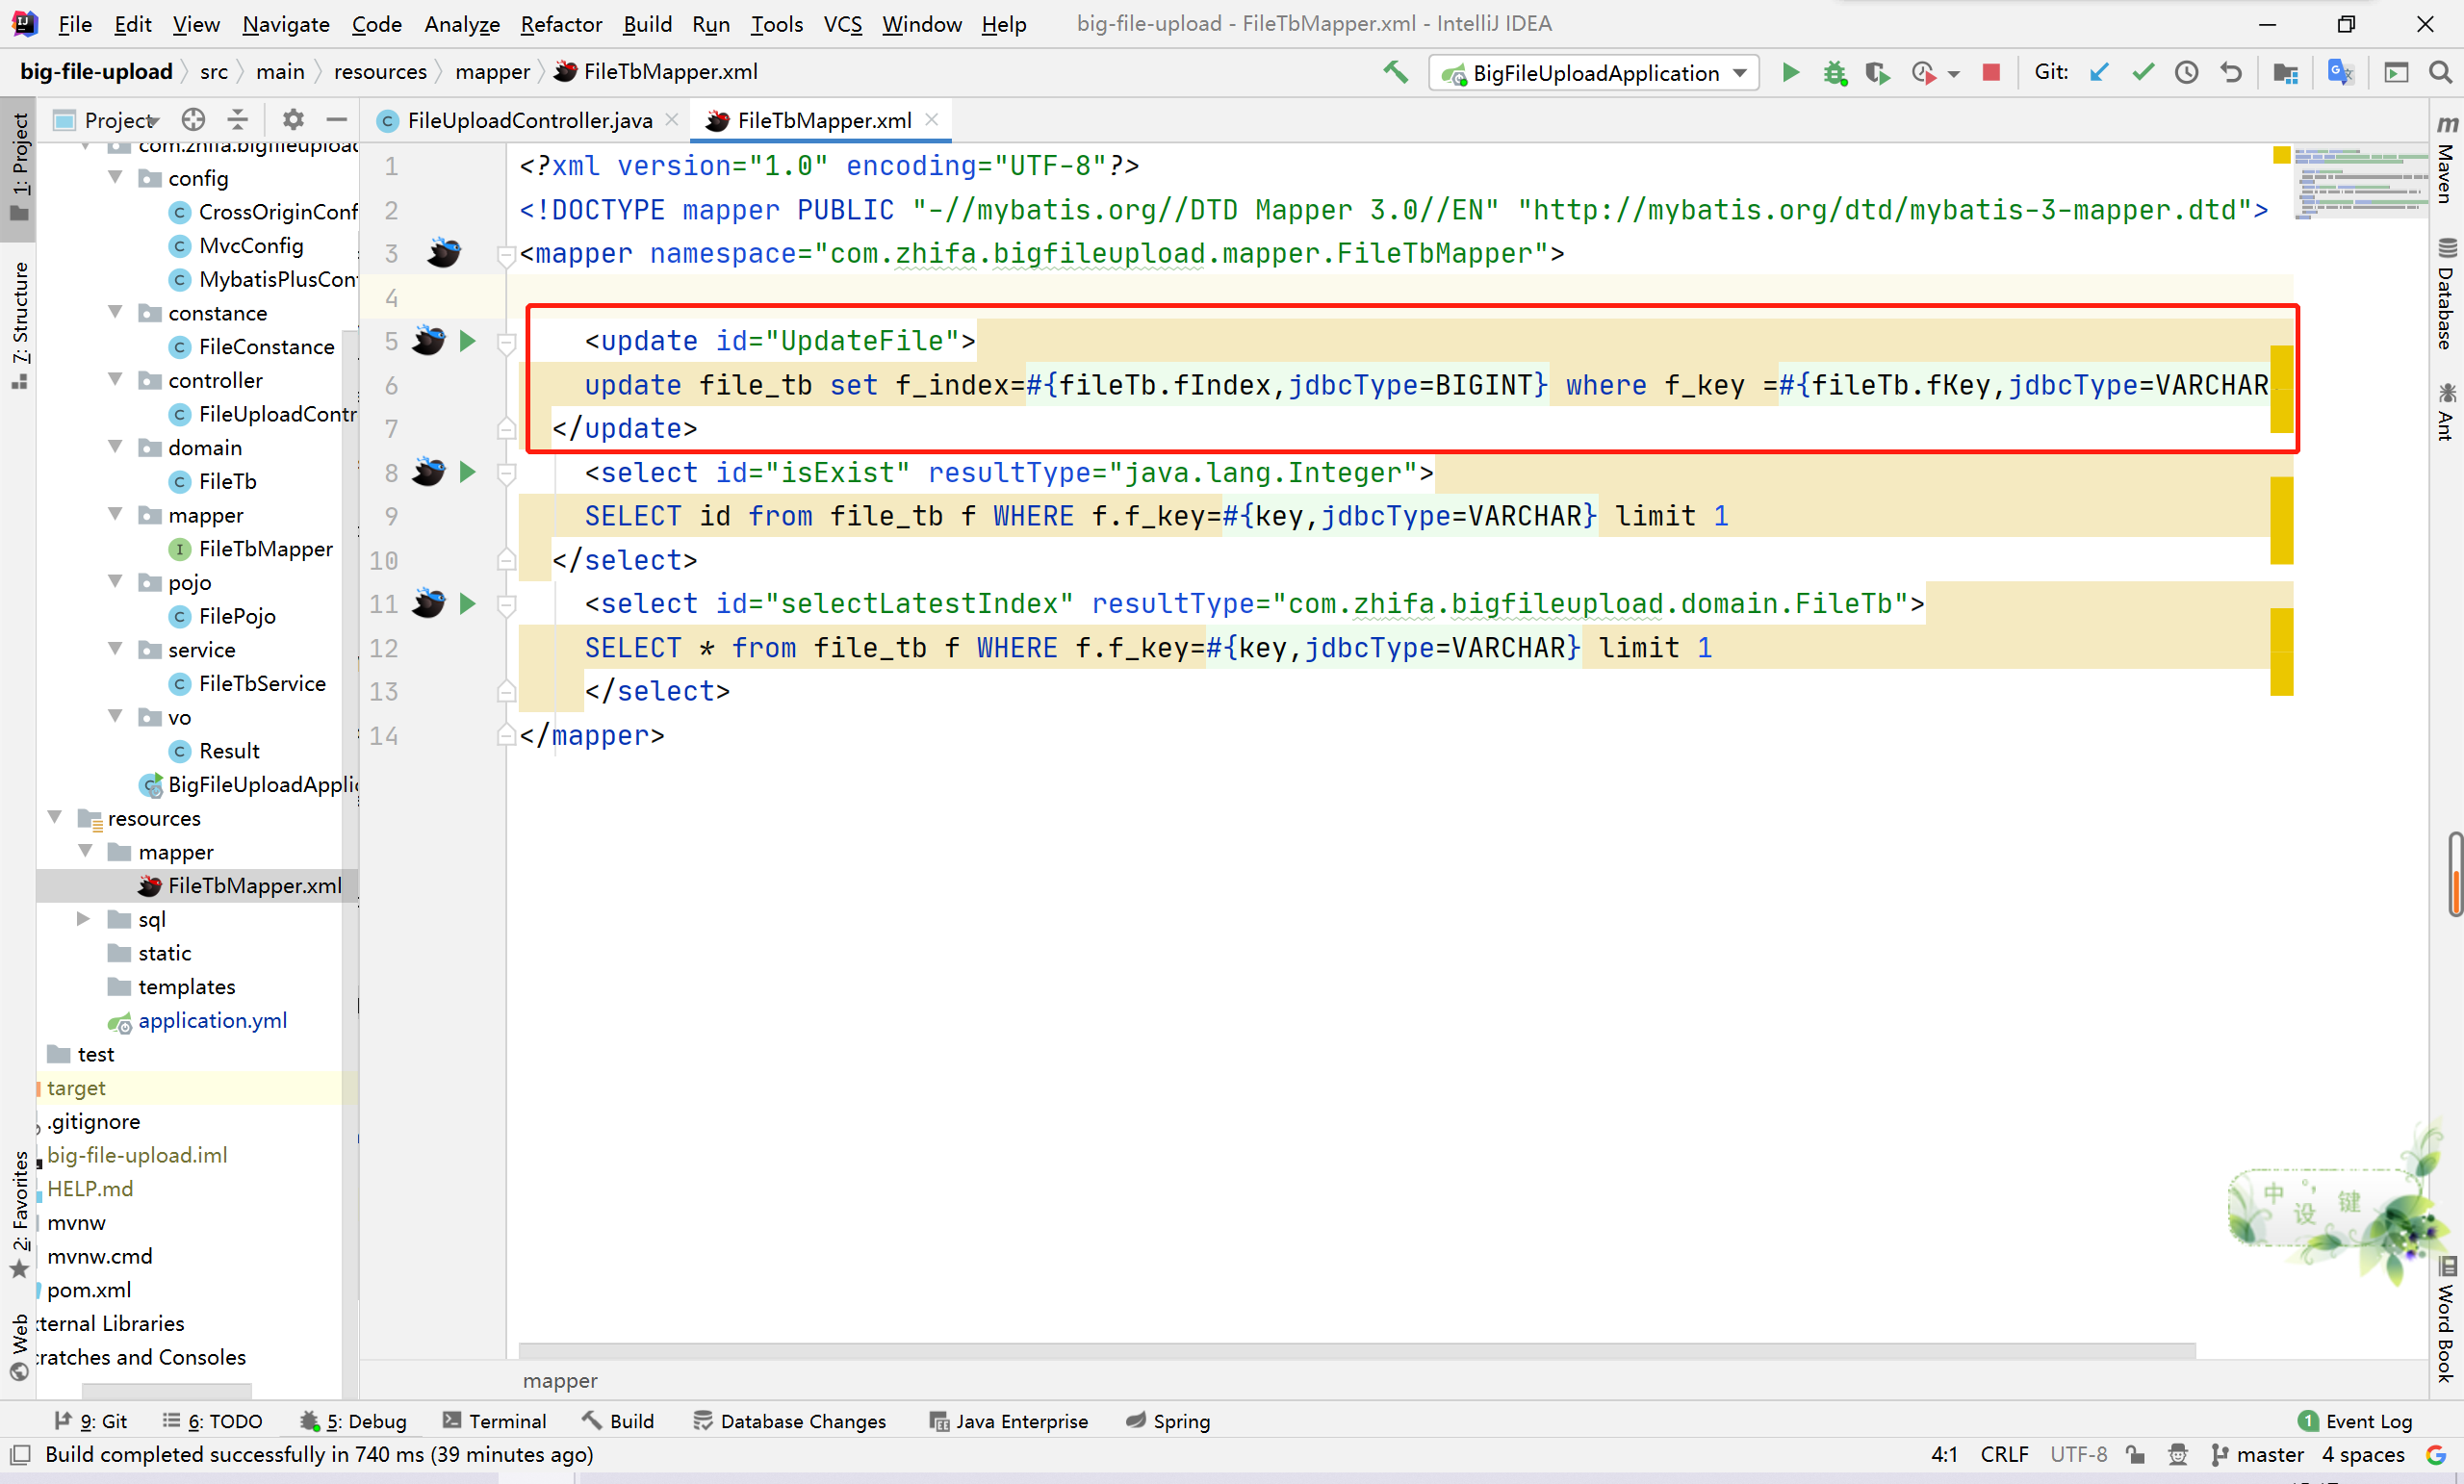The width and height of the screenshot is (2464, 1484).
Task: Click the Run application button
Action: click(1788, 72)
